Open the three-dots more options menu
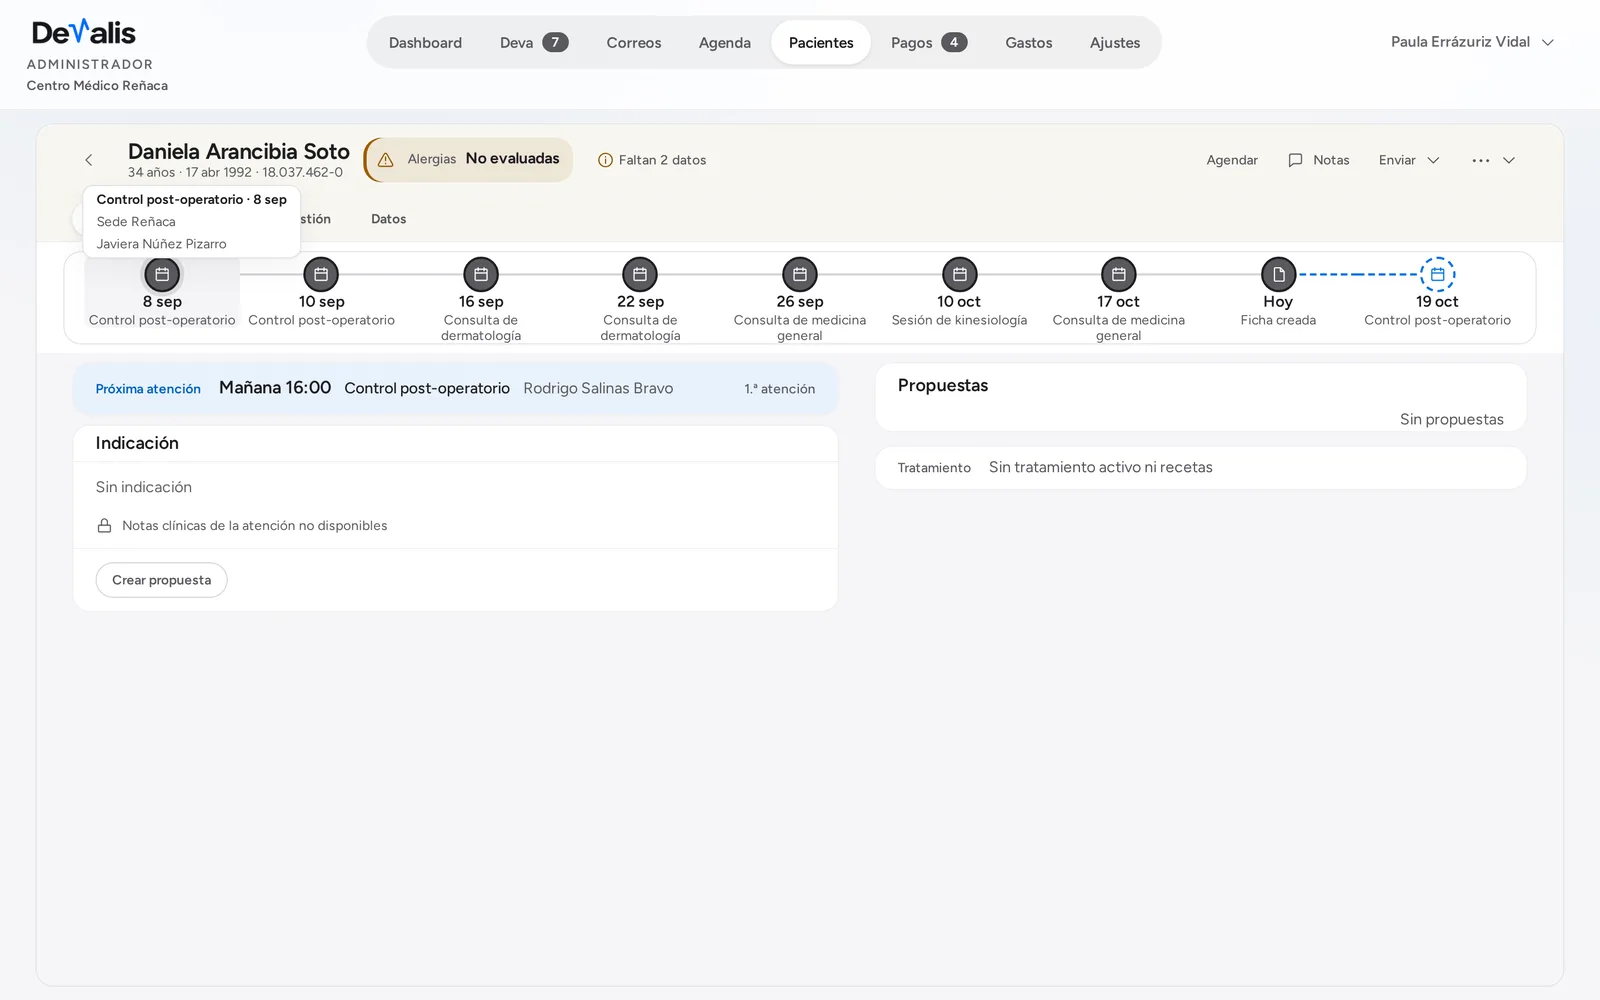The image size is (1600, 1000). 1481,160
